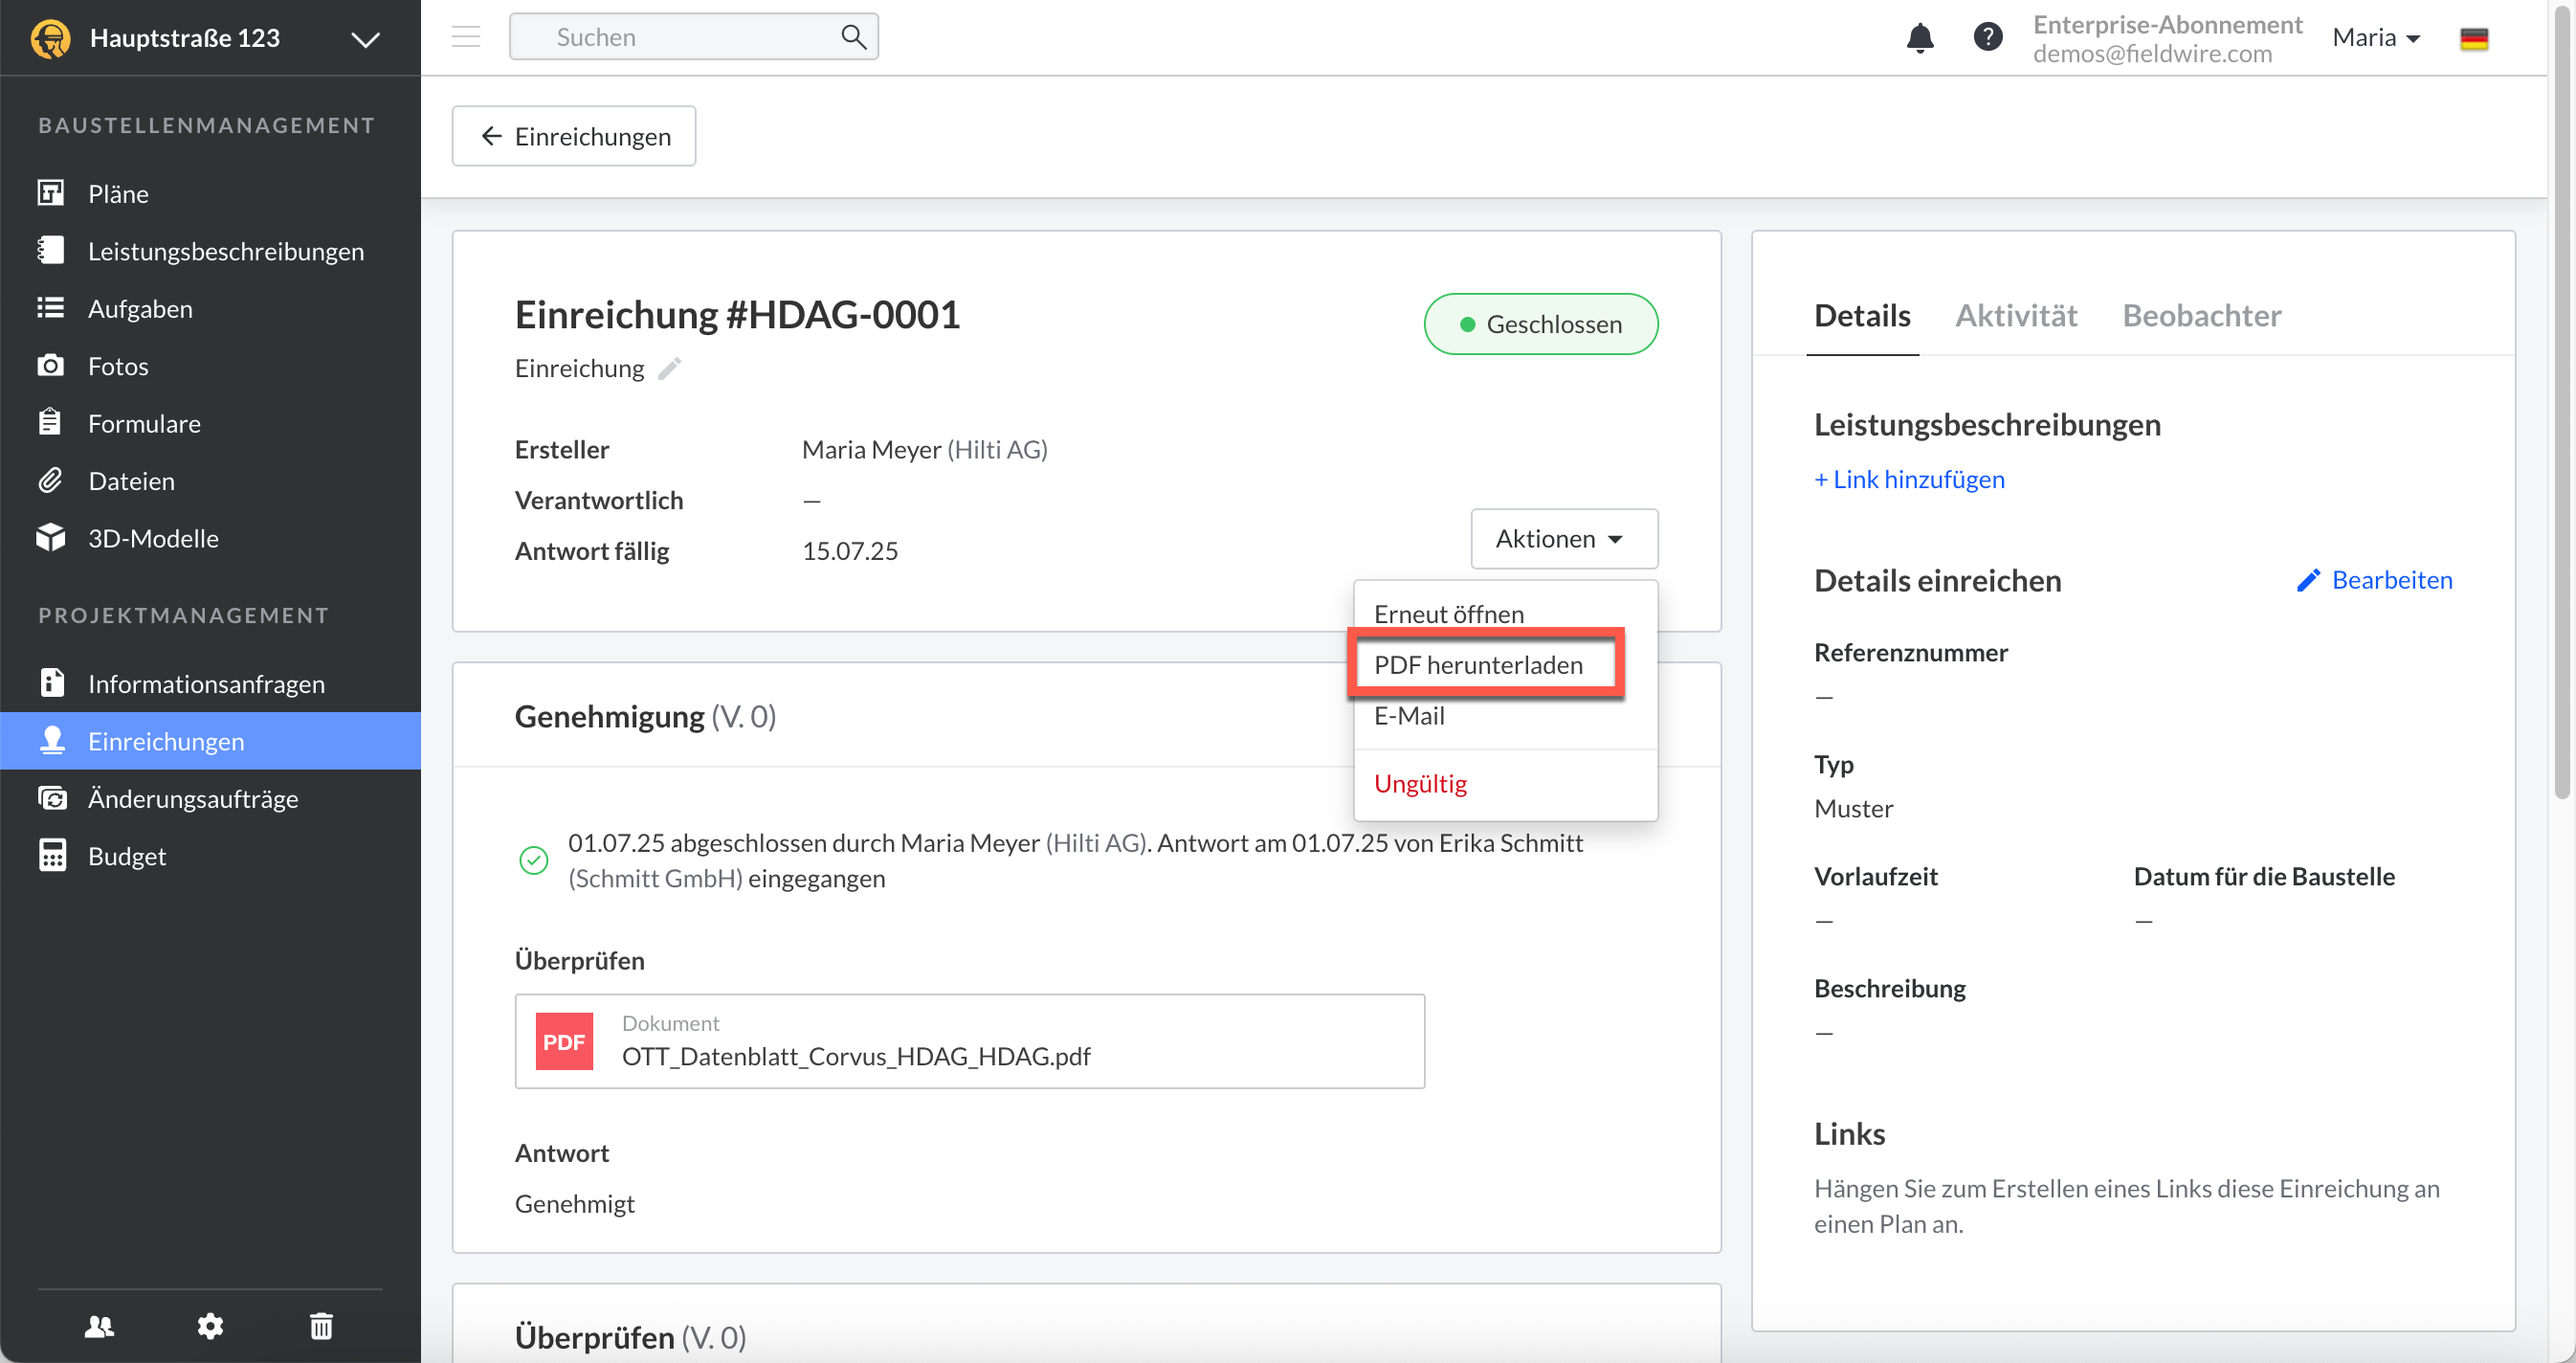Click the + Link hinzufügen link
This screenshot has height=1363, width=2576.
pos(1909,479)
